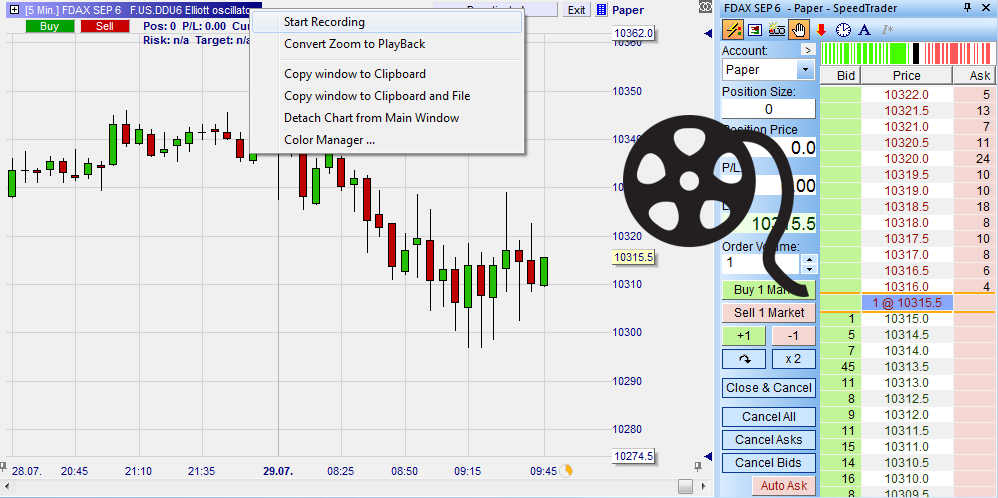Click the blue triangle beside 10362.0

click(x=708, y=34)
